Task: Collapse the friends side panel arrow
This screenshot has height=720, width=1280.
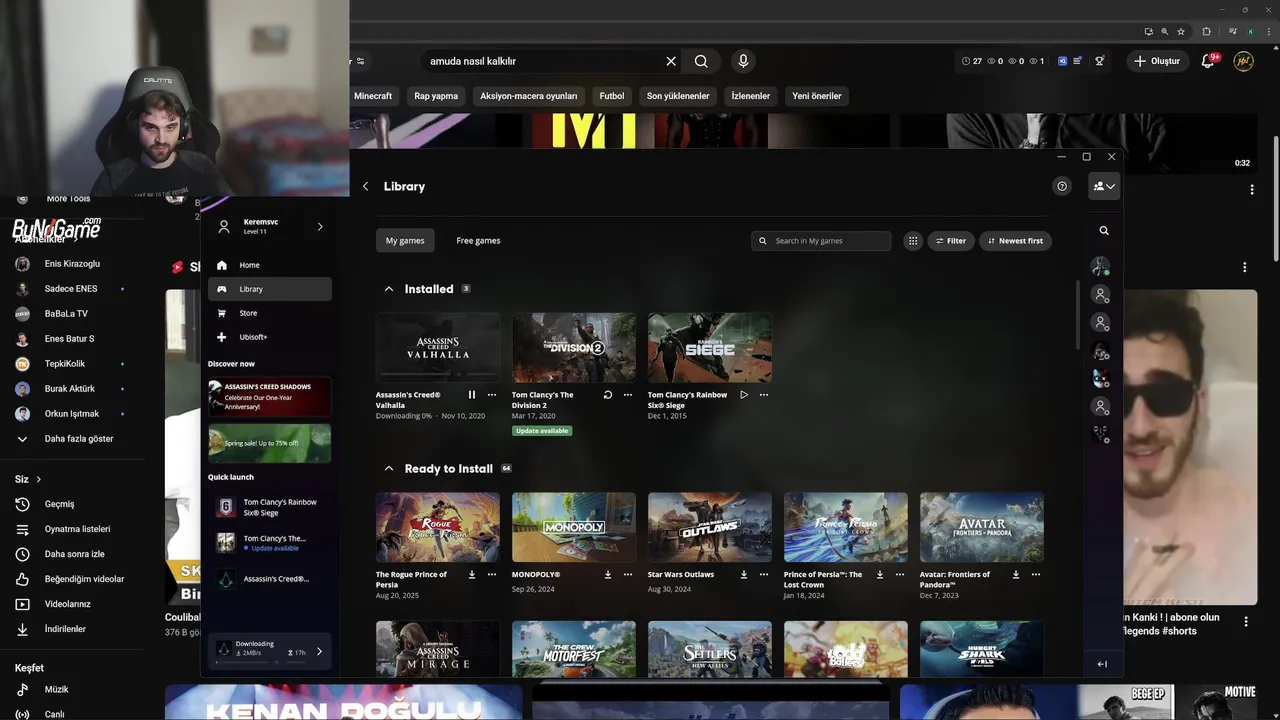Action: click(x=1102, y=664)
